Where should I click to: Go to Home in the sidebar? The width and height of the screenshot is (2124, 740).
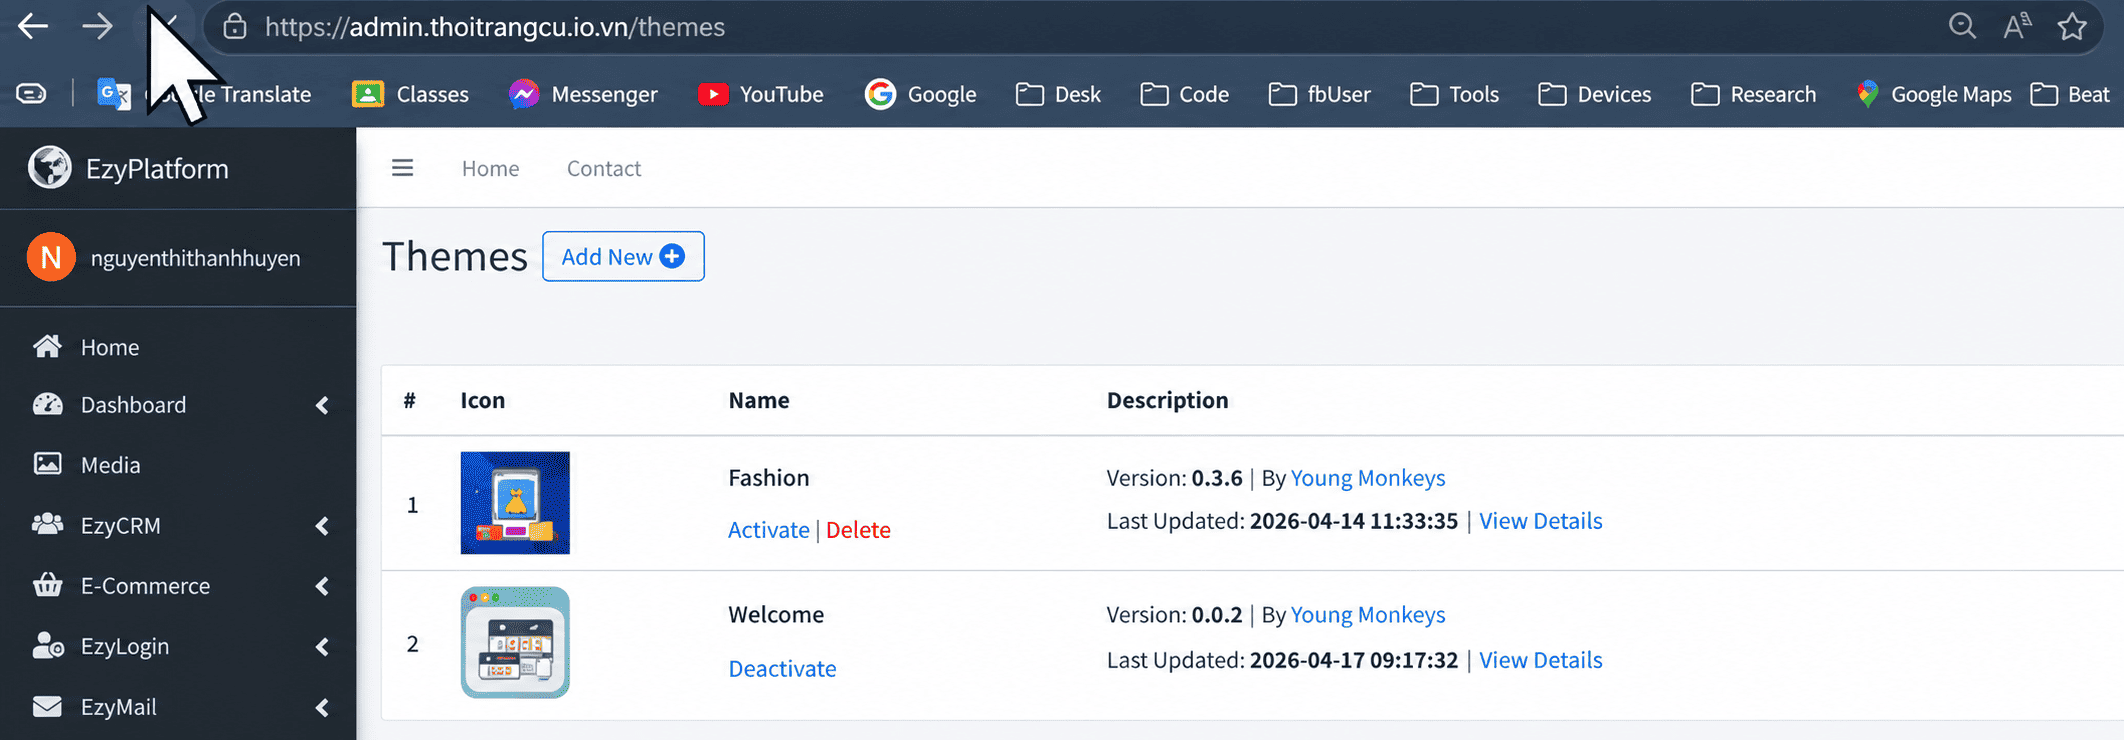178,347
